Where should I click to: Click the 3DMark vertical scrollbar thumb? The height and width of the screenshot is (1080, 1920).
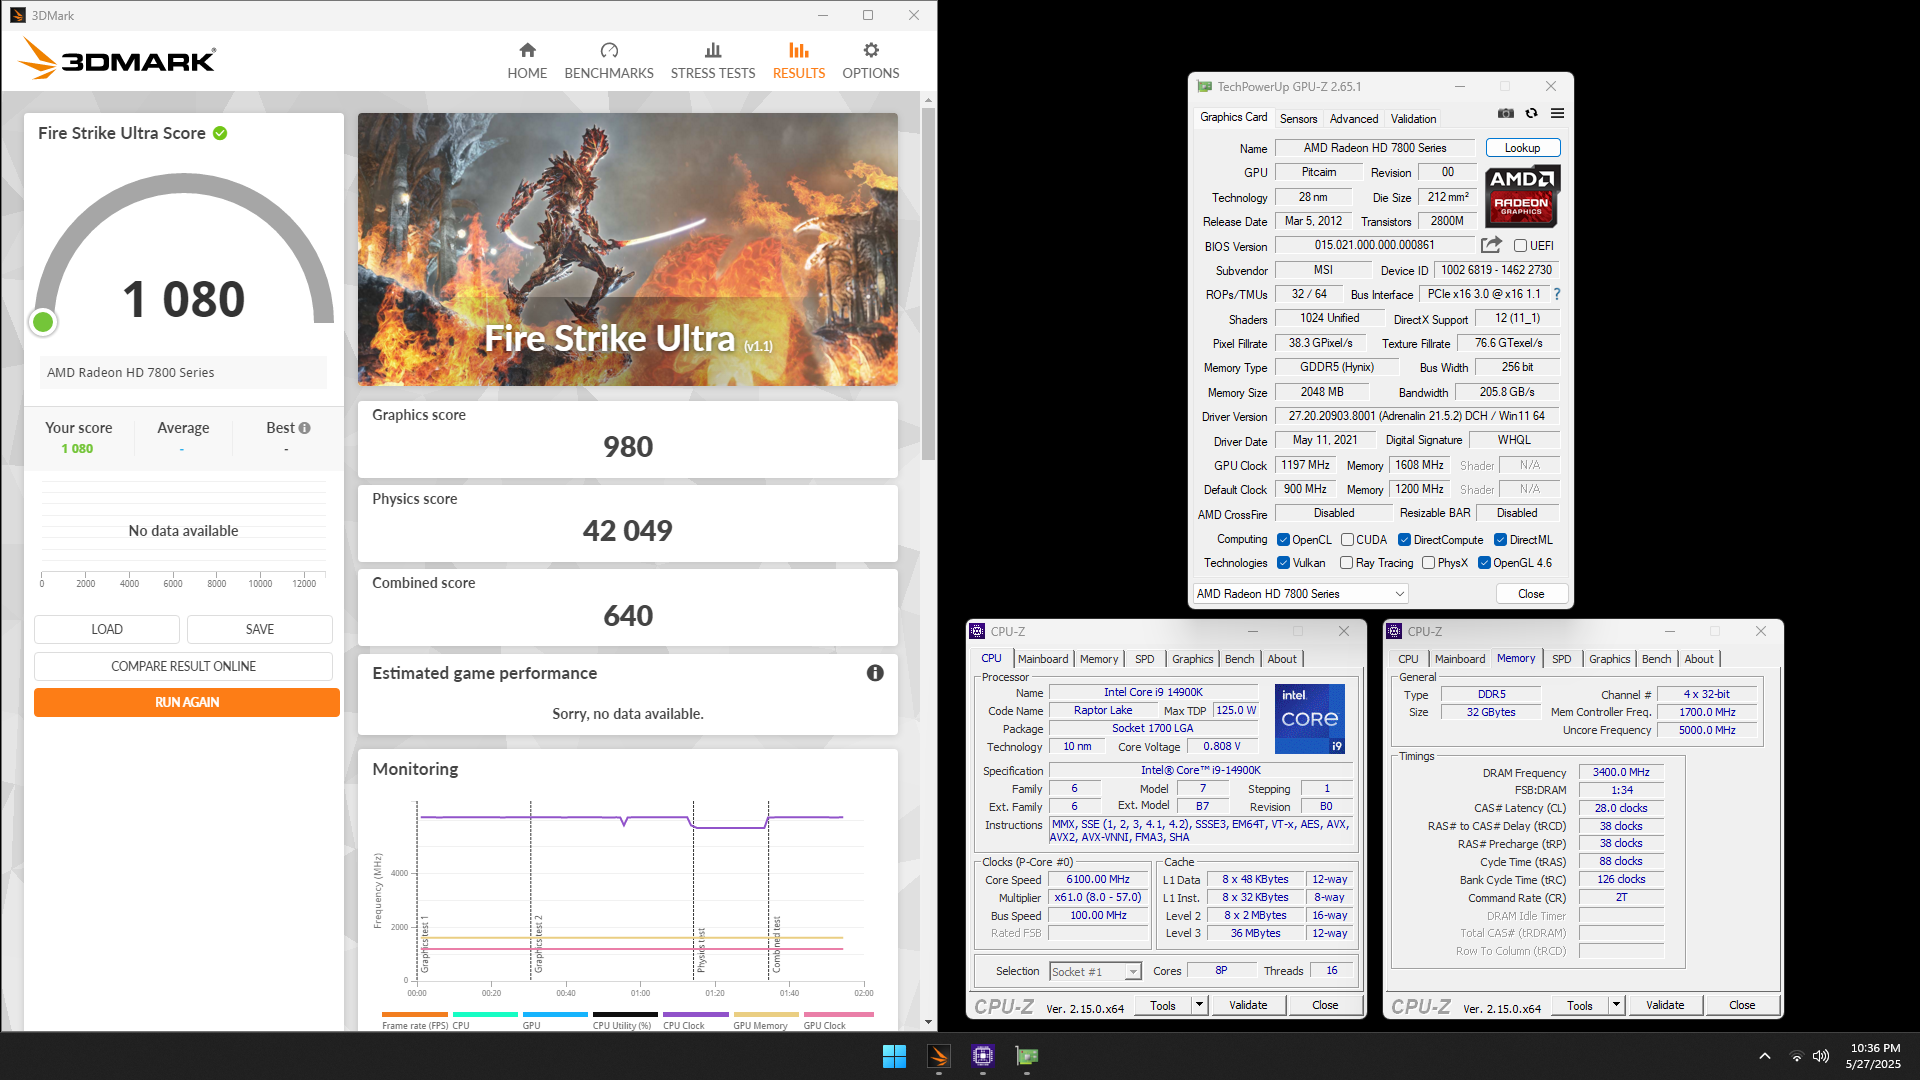coord(928,285)
